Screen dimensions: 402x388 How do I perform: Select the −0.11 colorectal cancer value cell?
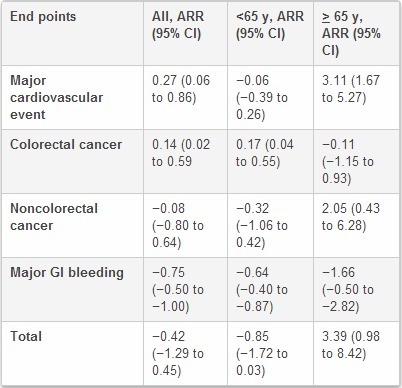pos(356,161)
